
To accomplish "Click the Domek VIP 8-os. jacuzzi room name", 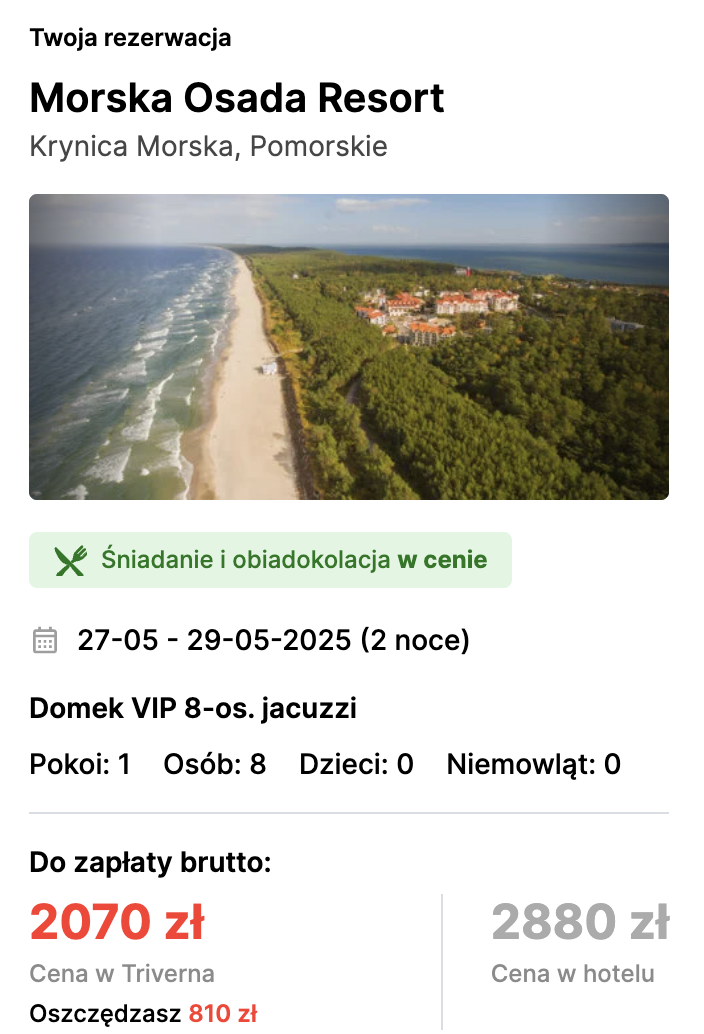I will (x=193, y=709).
